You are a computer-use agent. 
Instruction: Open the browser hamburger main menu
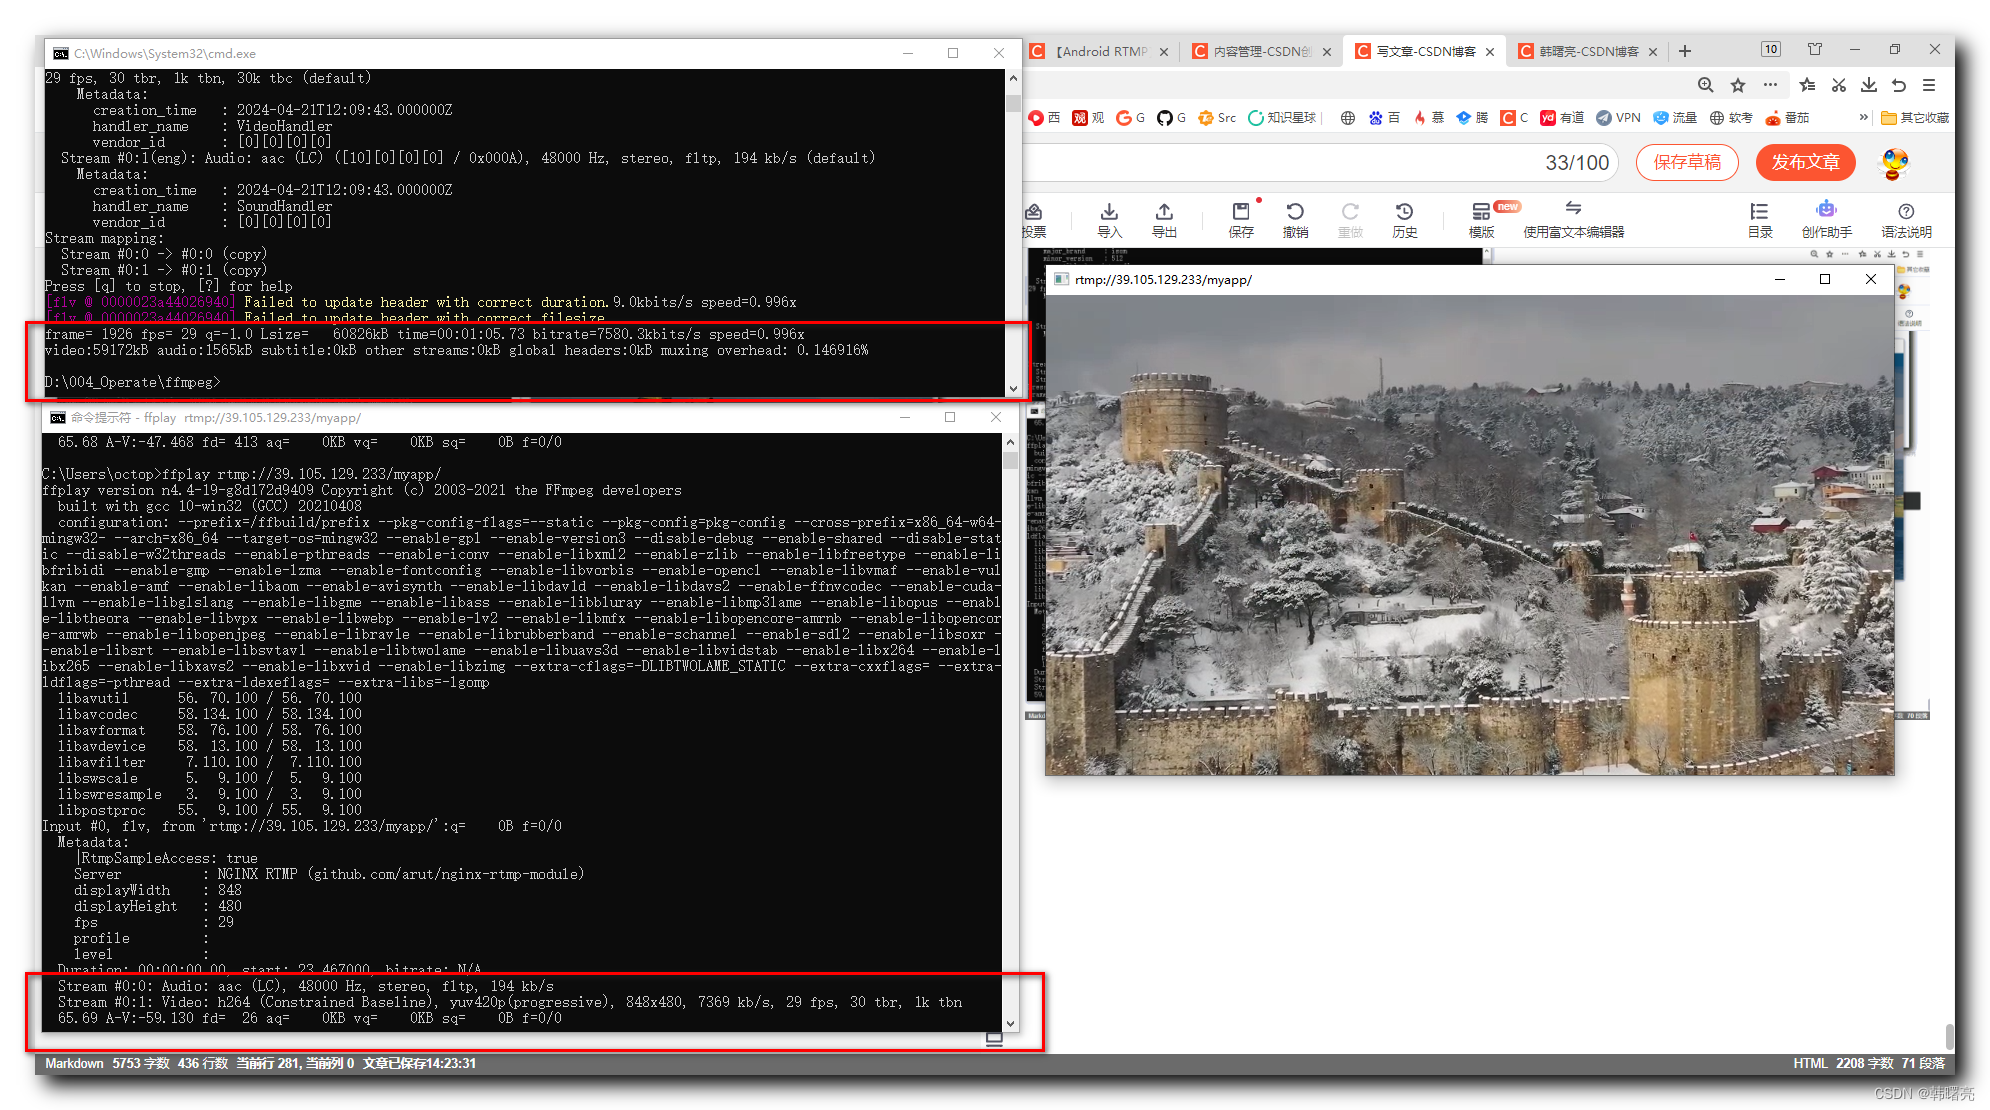tap(1929, 85)
